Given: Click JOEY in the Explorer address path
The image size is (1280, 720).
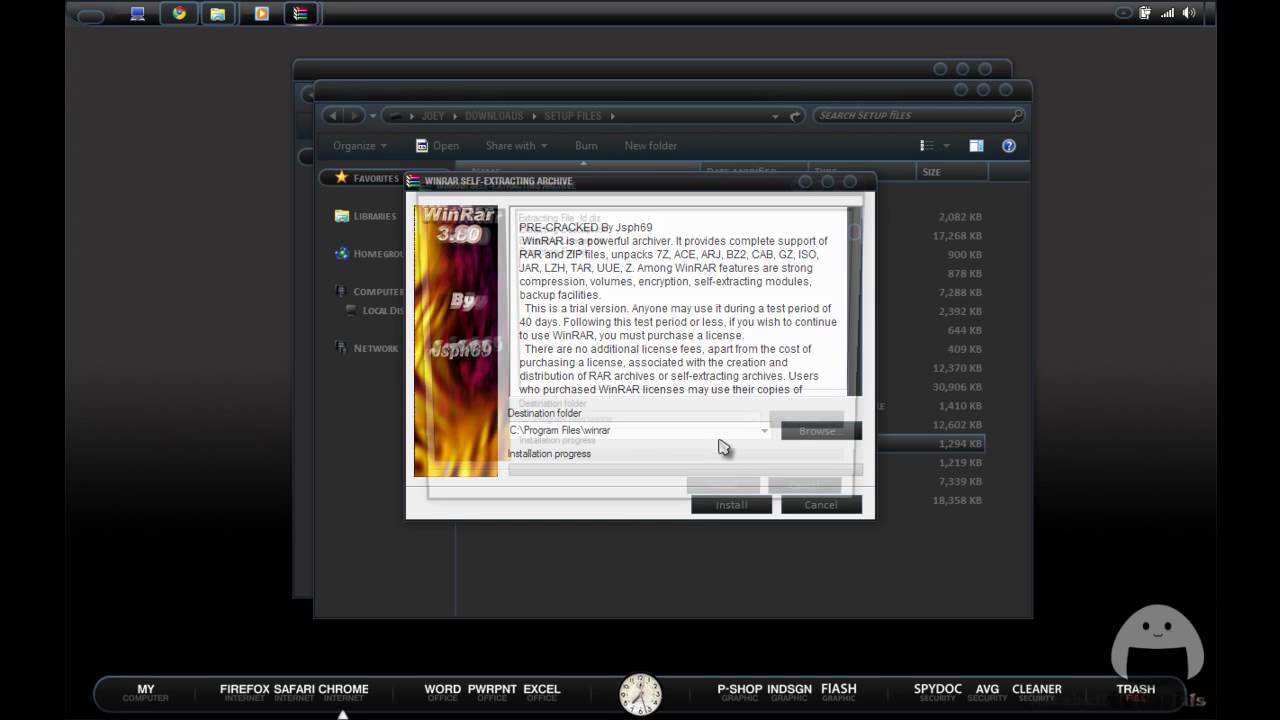Looking at the screenshot, I should click(x=433, y=116).
